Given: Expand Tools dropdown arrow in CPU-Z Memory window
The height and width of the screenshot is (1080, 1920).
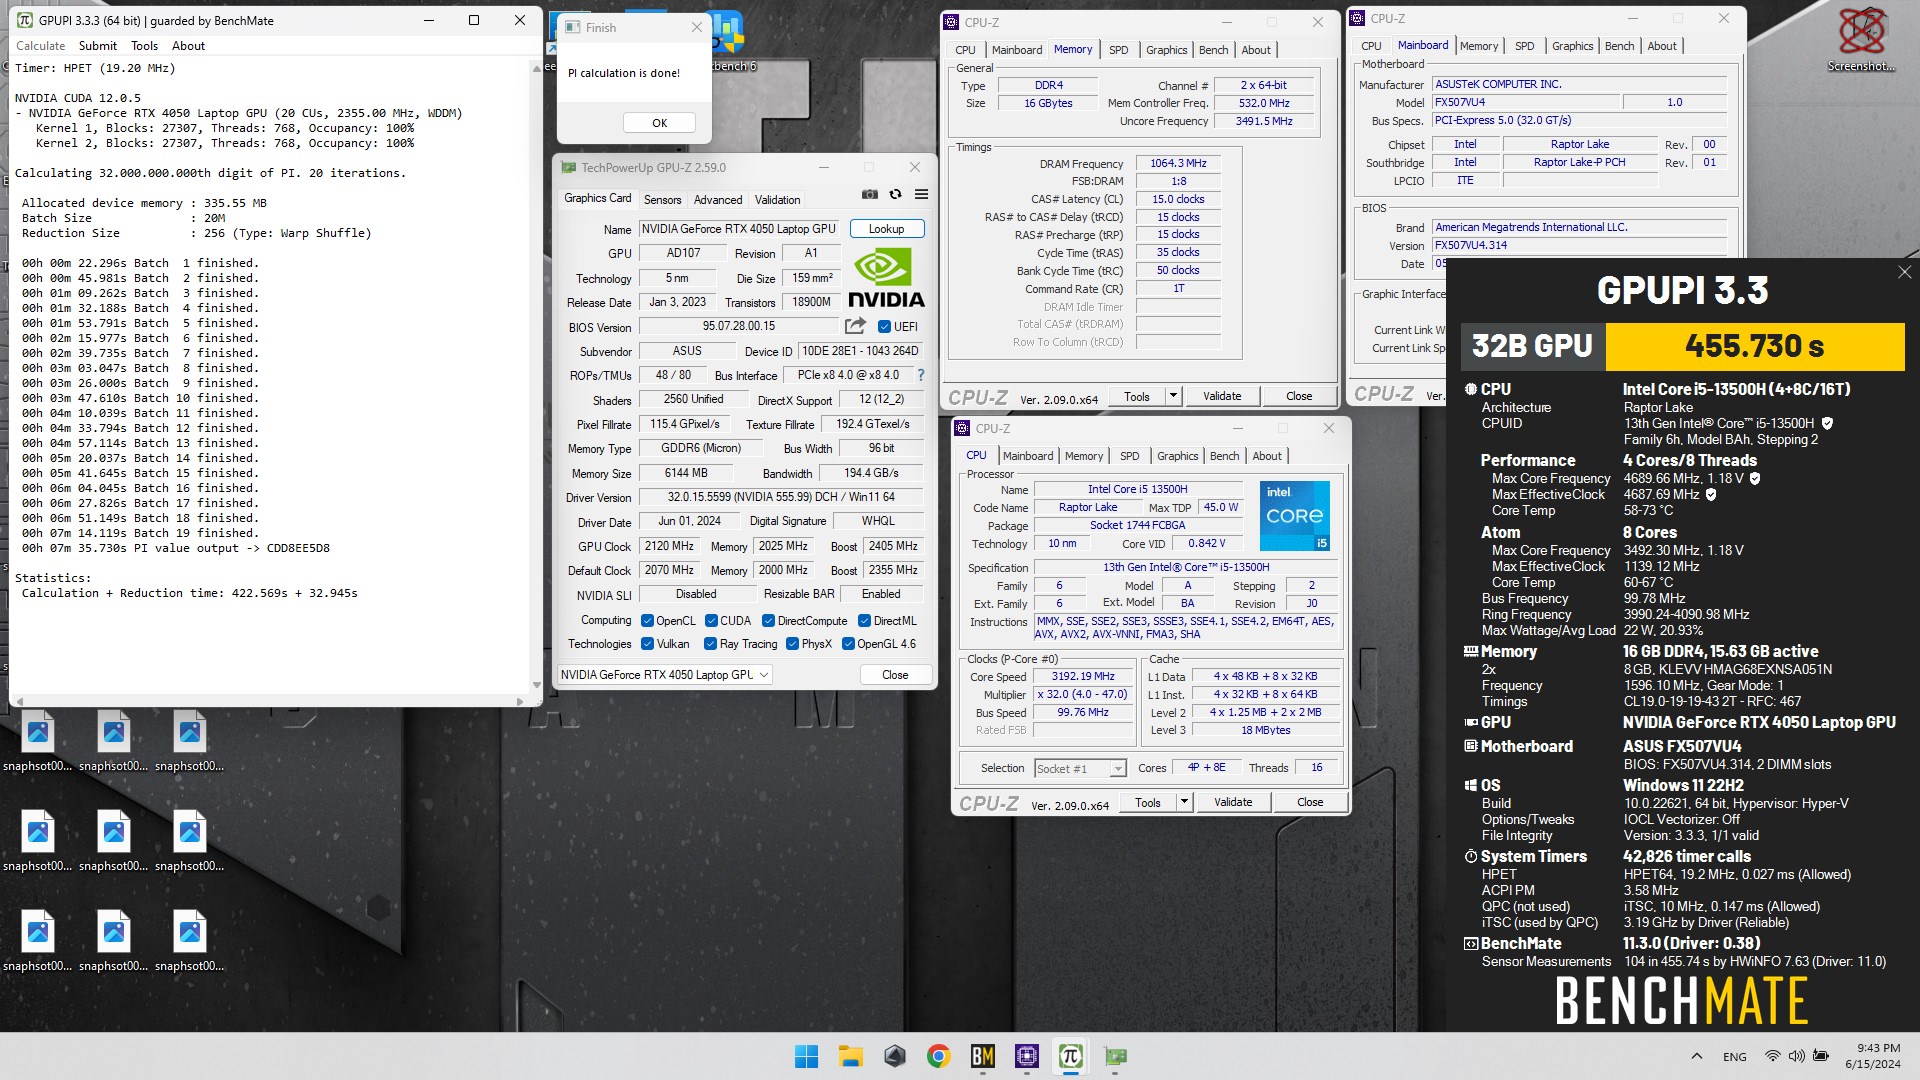Looking at the screenshot, I should coord(1172,396).
